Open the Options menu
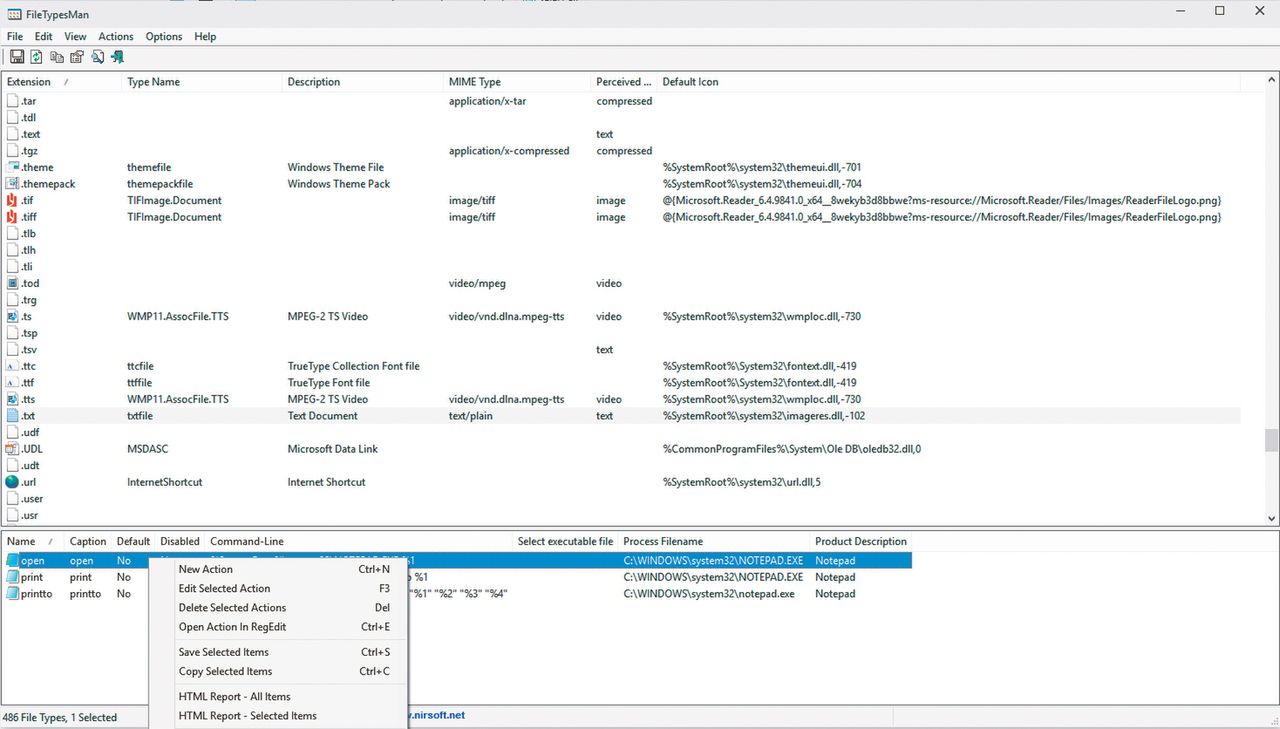The height and width of the screenshot is (729, 1280). (x=164, y=36)
